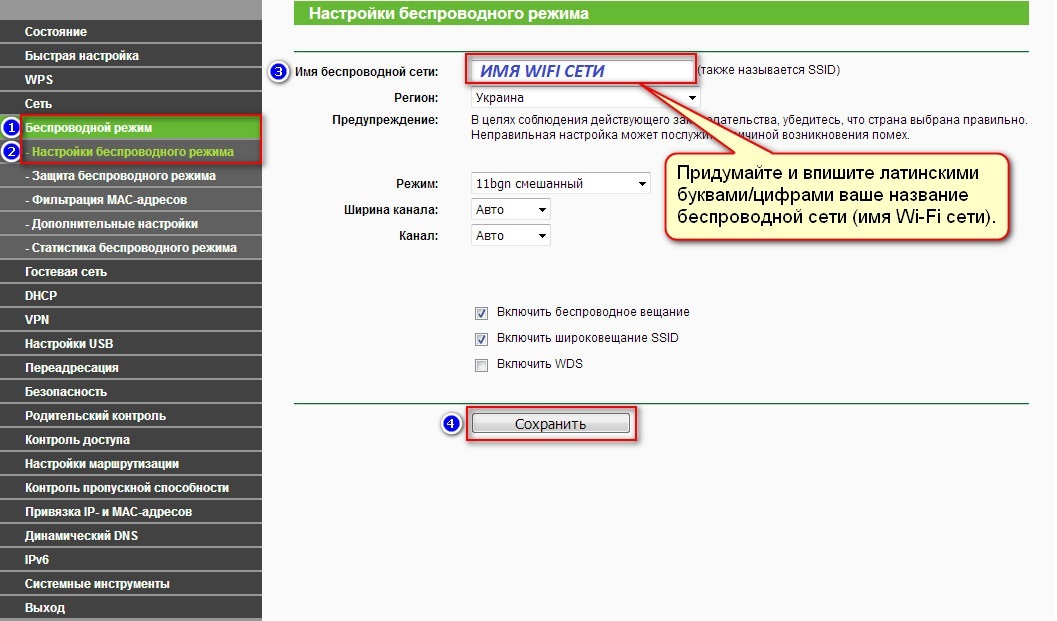Screen dimensions: 1057x621
Task: Open Безопасность menu item
Action: (x=131, y=392)
